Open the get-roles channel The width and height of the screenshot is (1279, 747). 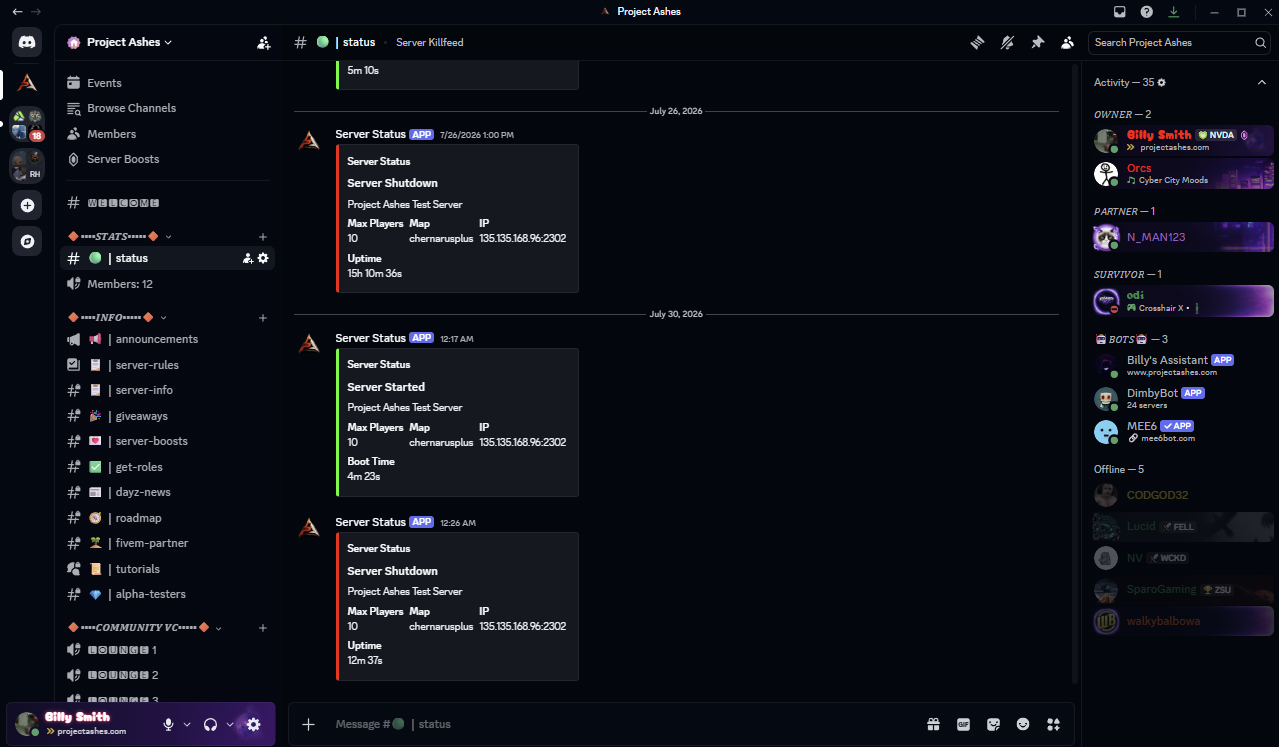tap(167, 467)
